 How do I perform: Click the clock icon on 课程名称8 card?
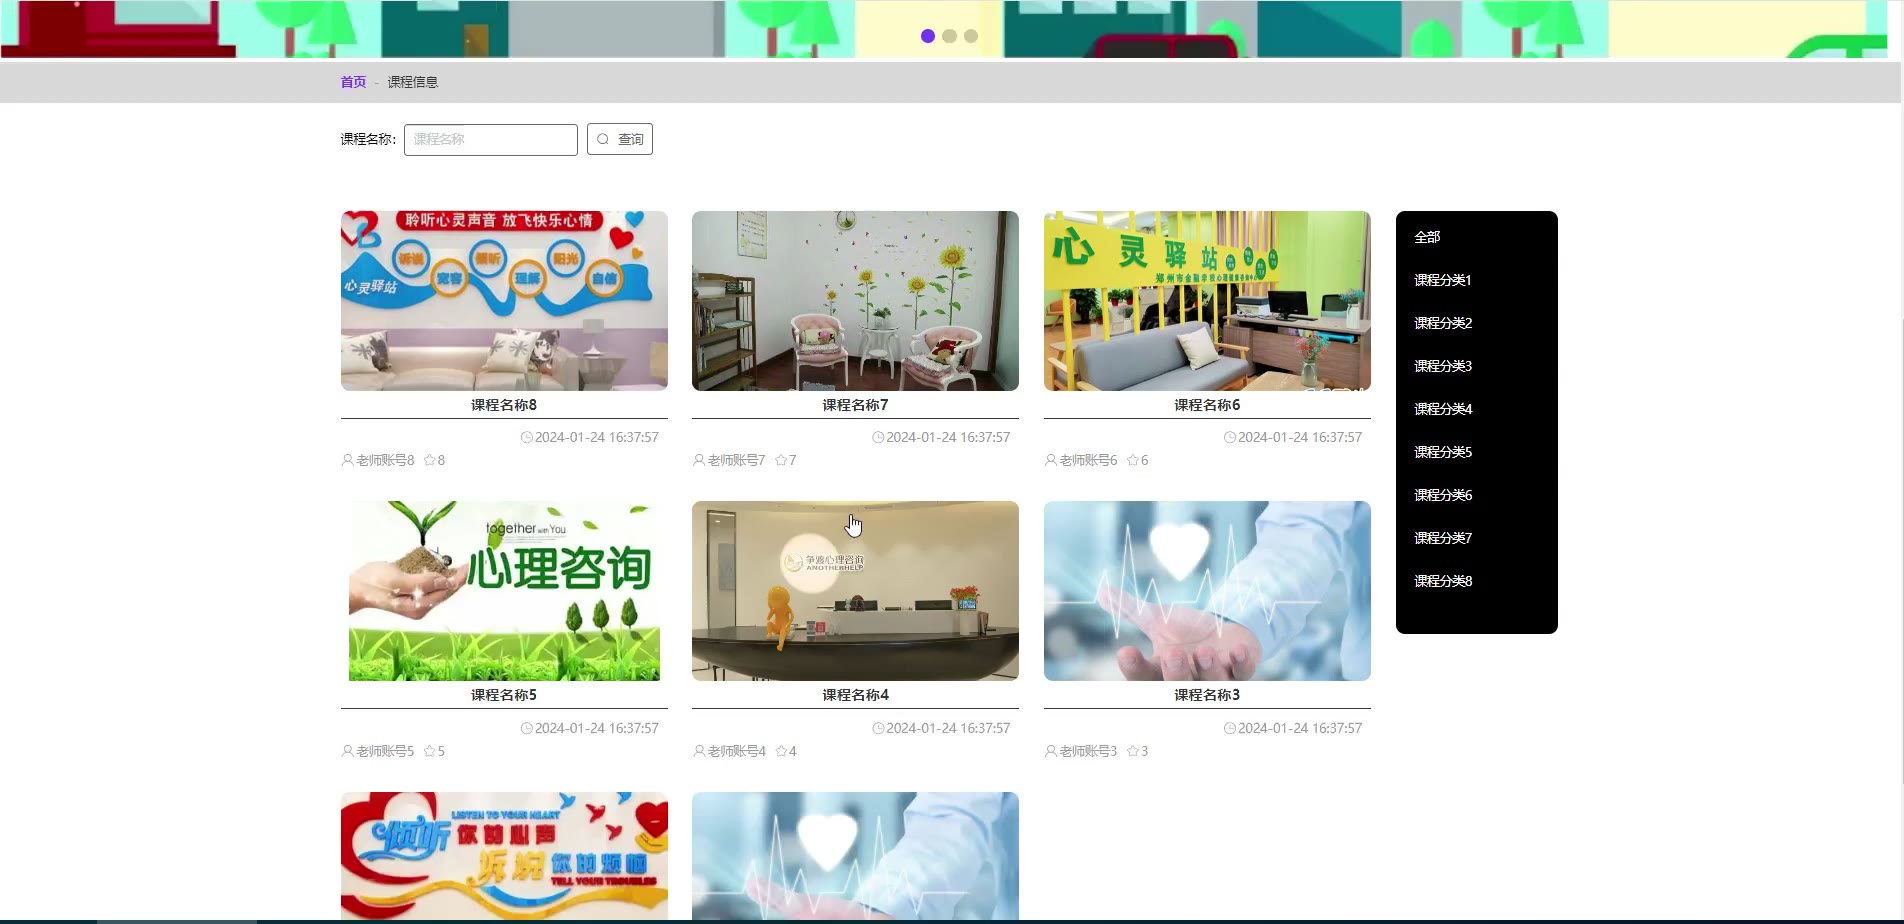(527, 437)
